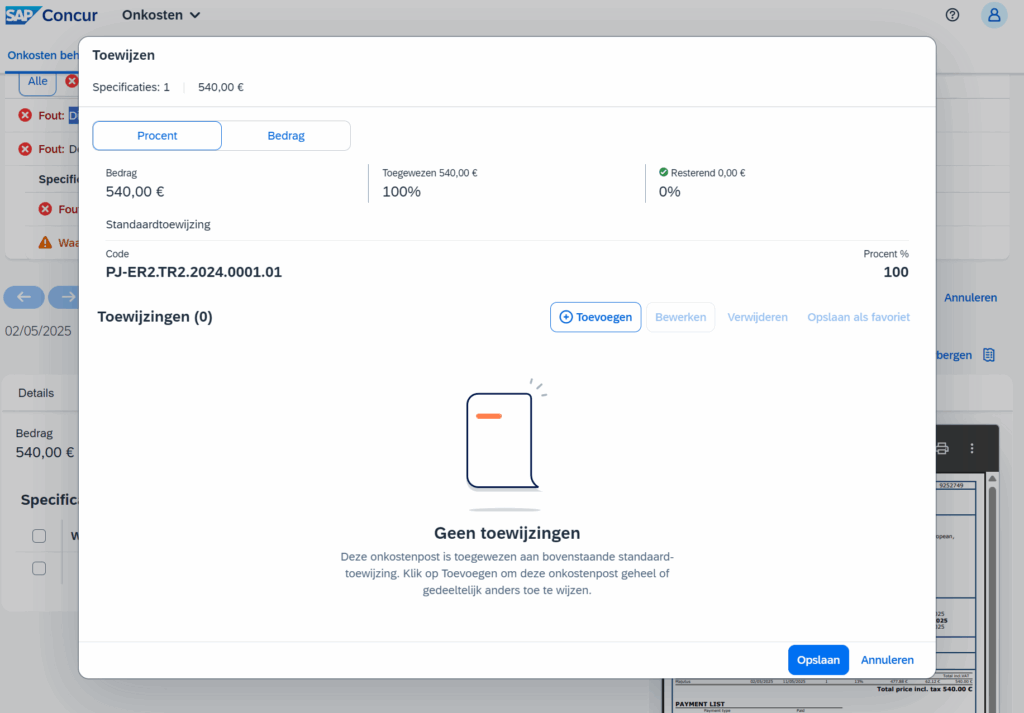Screen dimensions: 1024x713
Task: Click the Resterend 0% value
Action: pyautogui.click(x=669, y=192)
